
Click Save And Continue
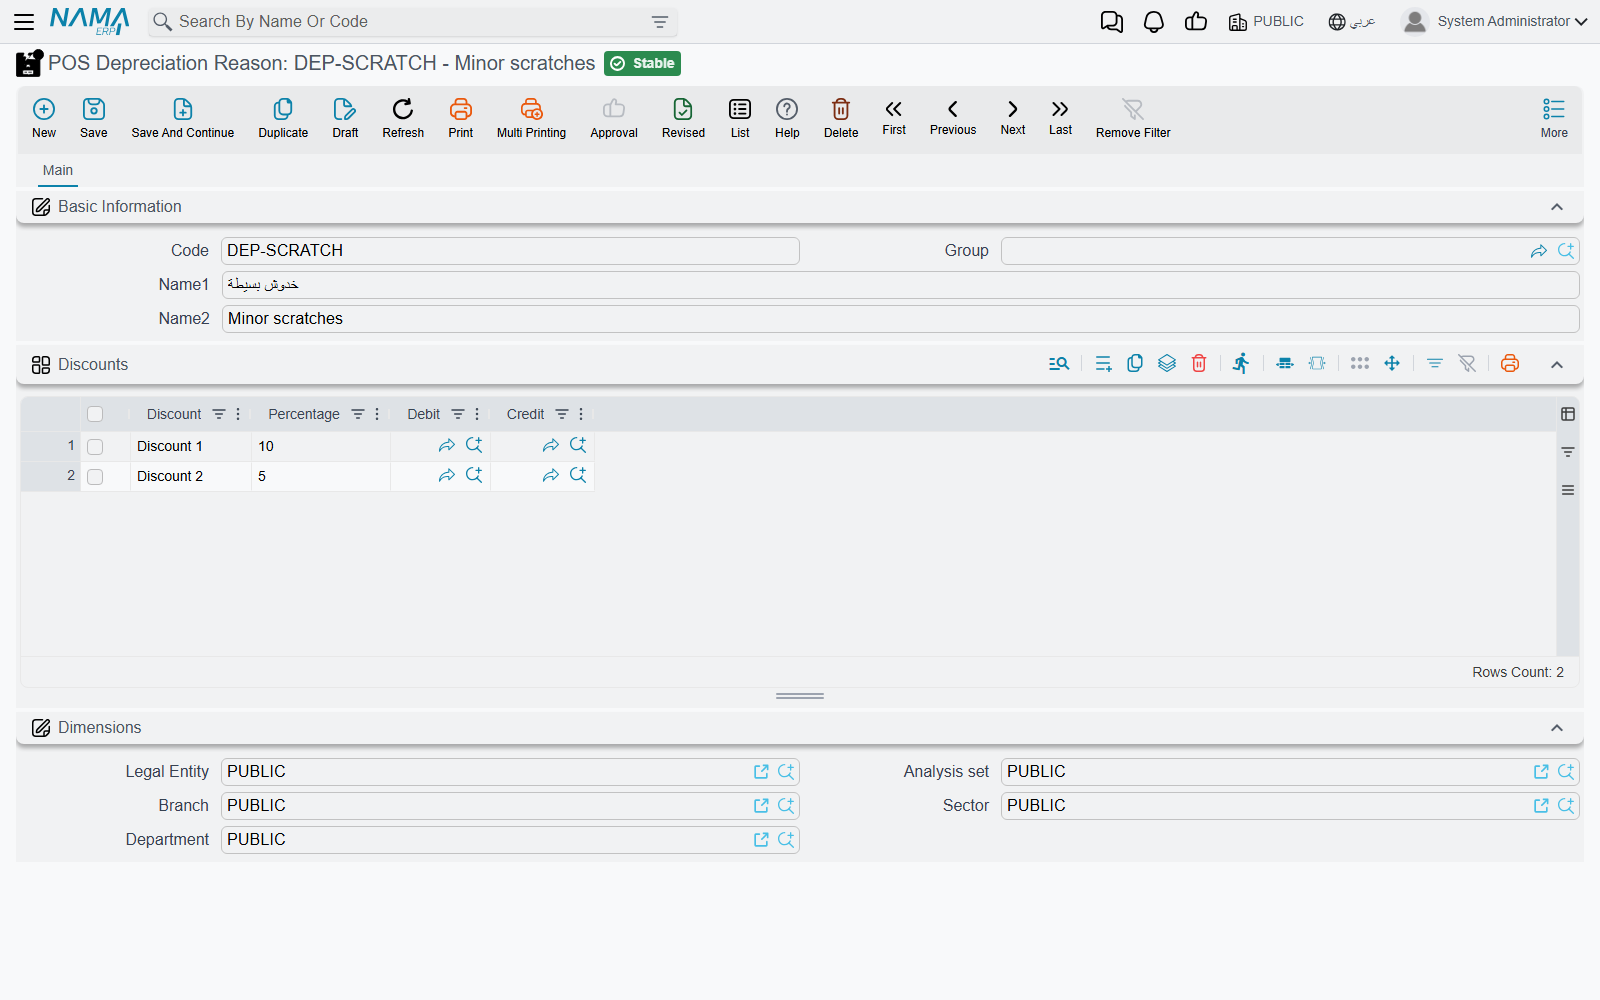tap(183, 118)
